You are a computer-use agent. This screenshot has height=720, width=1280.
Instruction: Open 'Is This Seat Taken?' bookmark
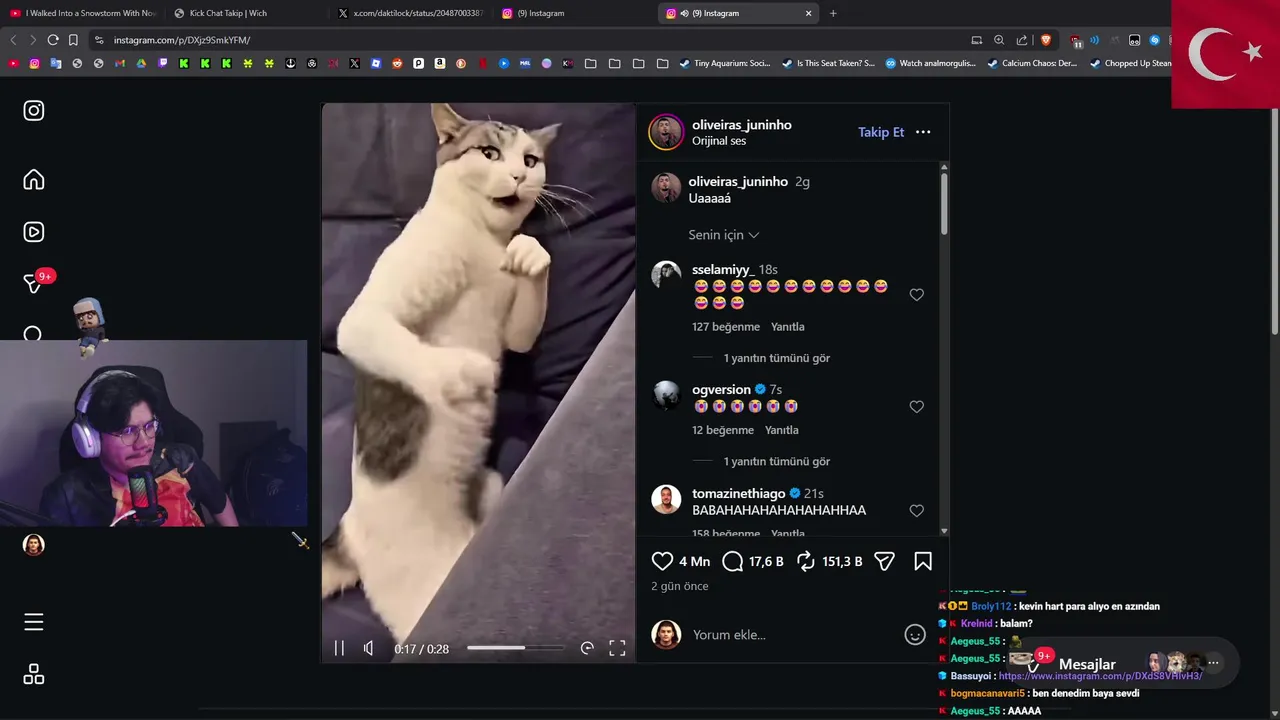(x=828, y=63)
